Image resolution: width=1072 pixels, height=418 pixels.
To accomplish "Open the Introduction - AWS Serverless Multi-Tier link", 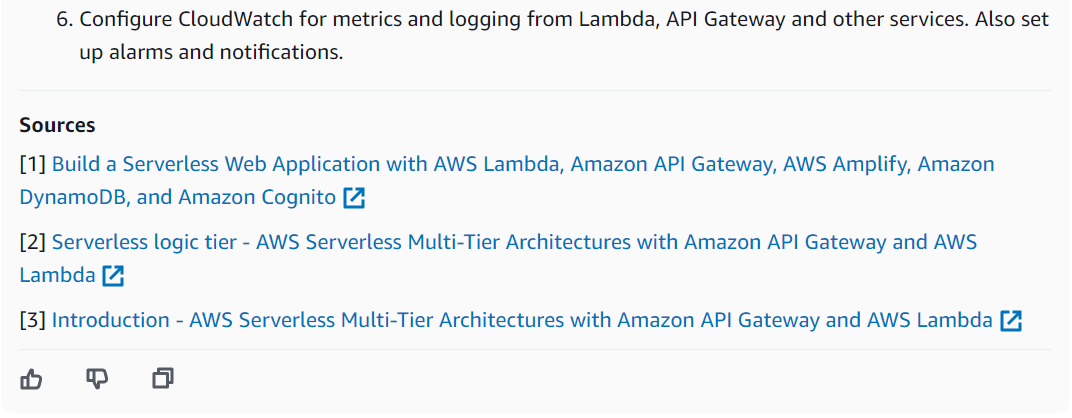I will click(x=522, y=320).
